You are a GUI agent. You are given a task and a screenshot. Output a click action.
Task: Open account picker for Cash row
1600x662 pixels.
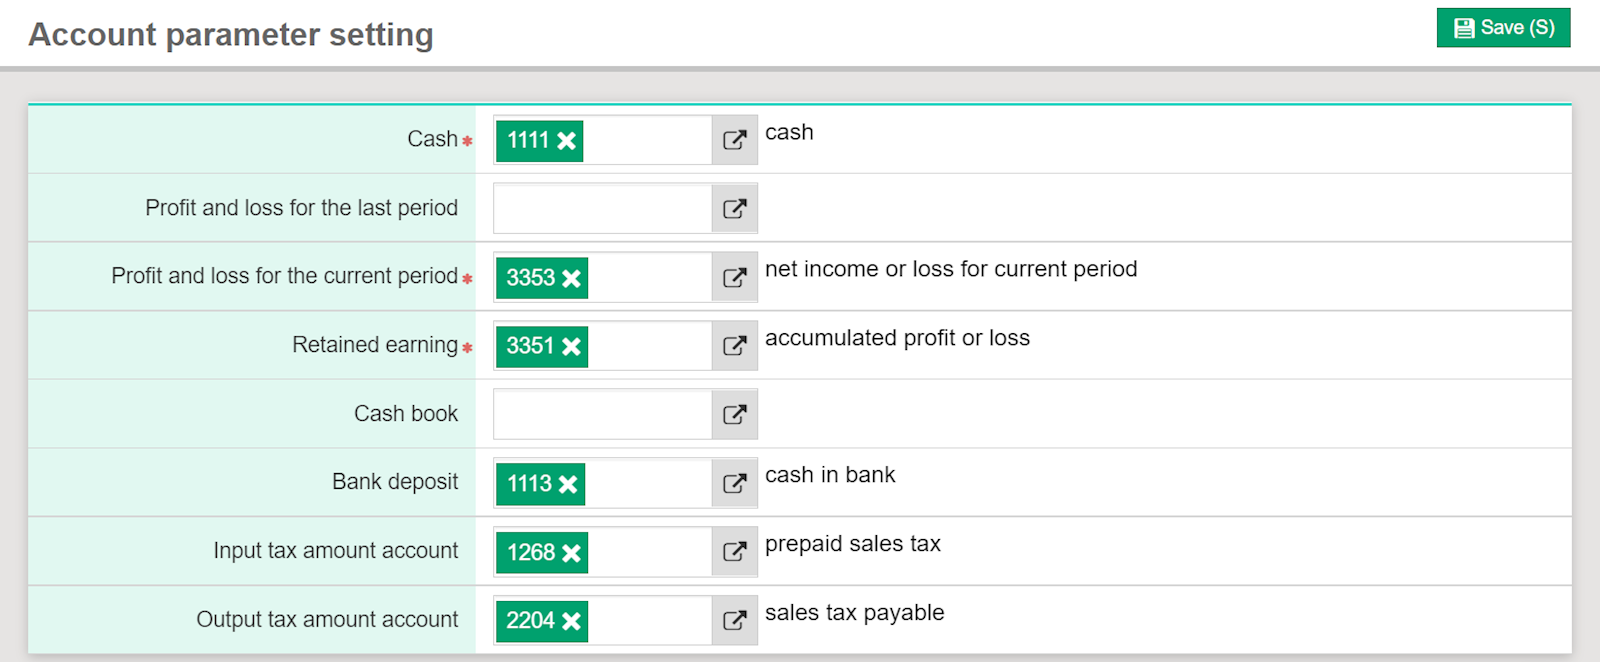pyautogui.click(x=734, y=140)
